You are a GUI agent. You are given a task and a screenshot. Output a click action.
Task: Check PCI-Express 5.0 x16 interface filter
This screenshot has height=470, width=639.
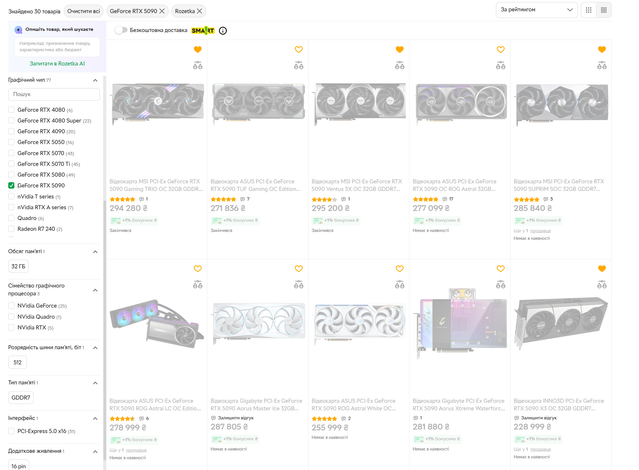coord(11,431)
